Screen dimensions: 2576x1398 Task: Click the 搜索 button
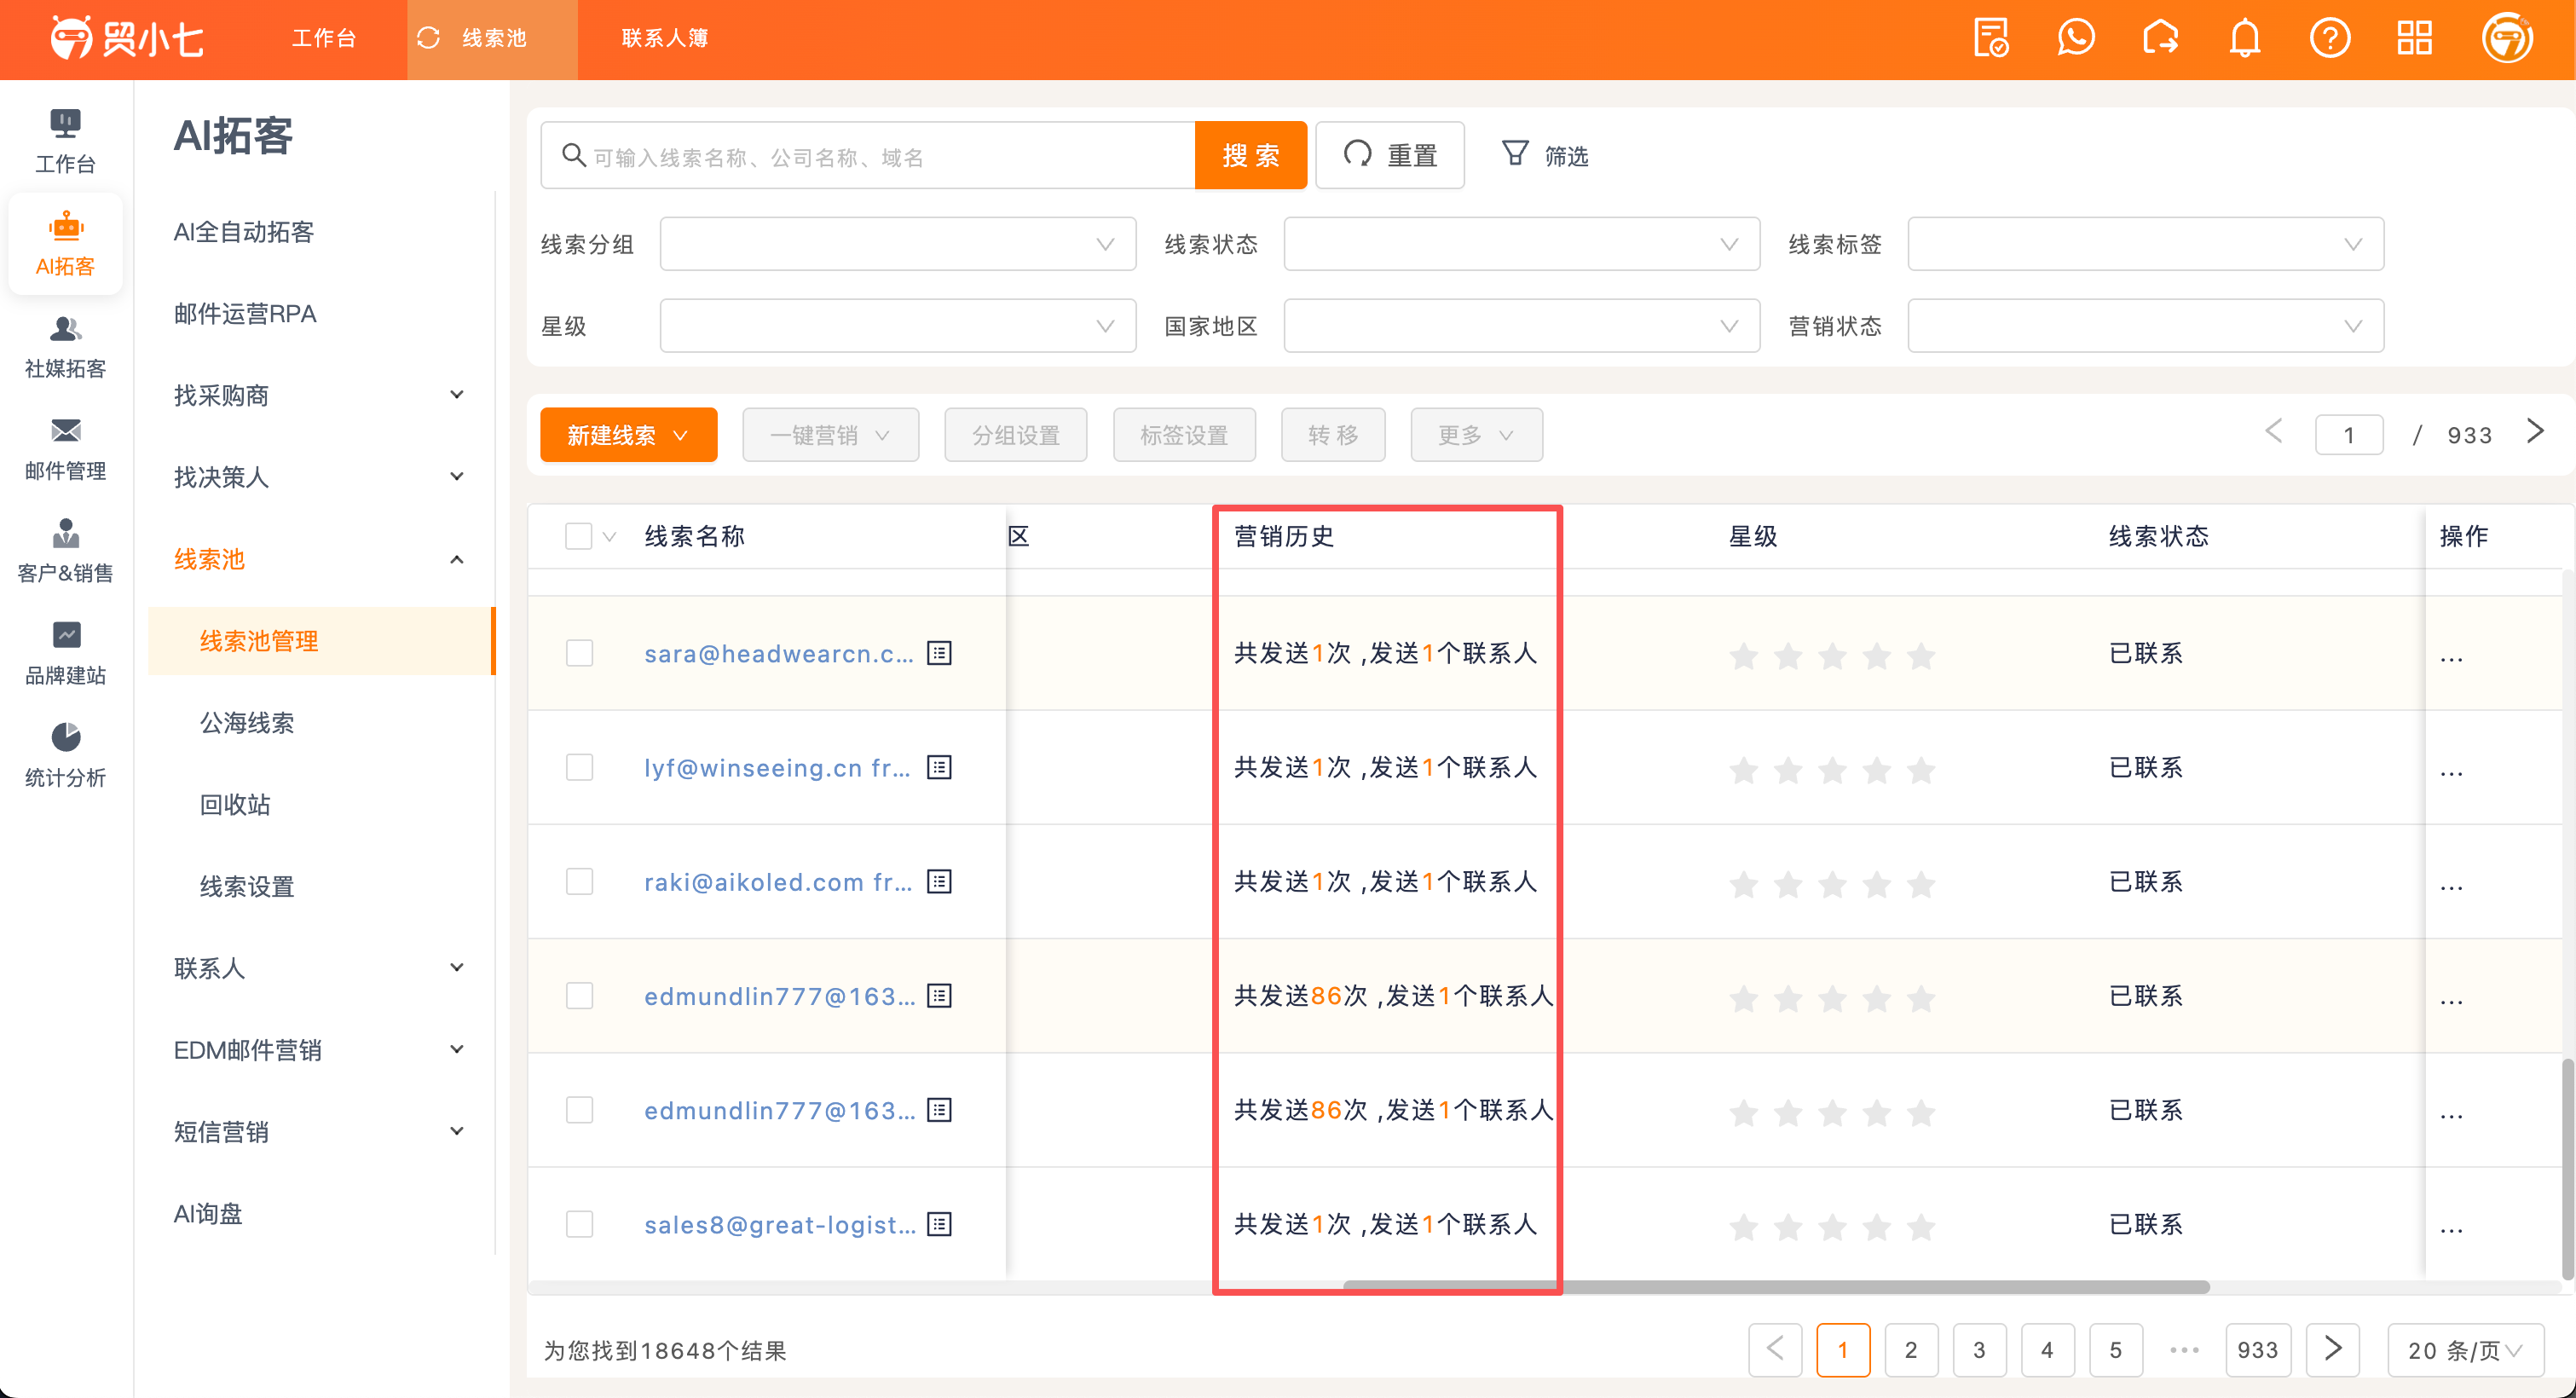tap(1250, 155)
